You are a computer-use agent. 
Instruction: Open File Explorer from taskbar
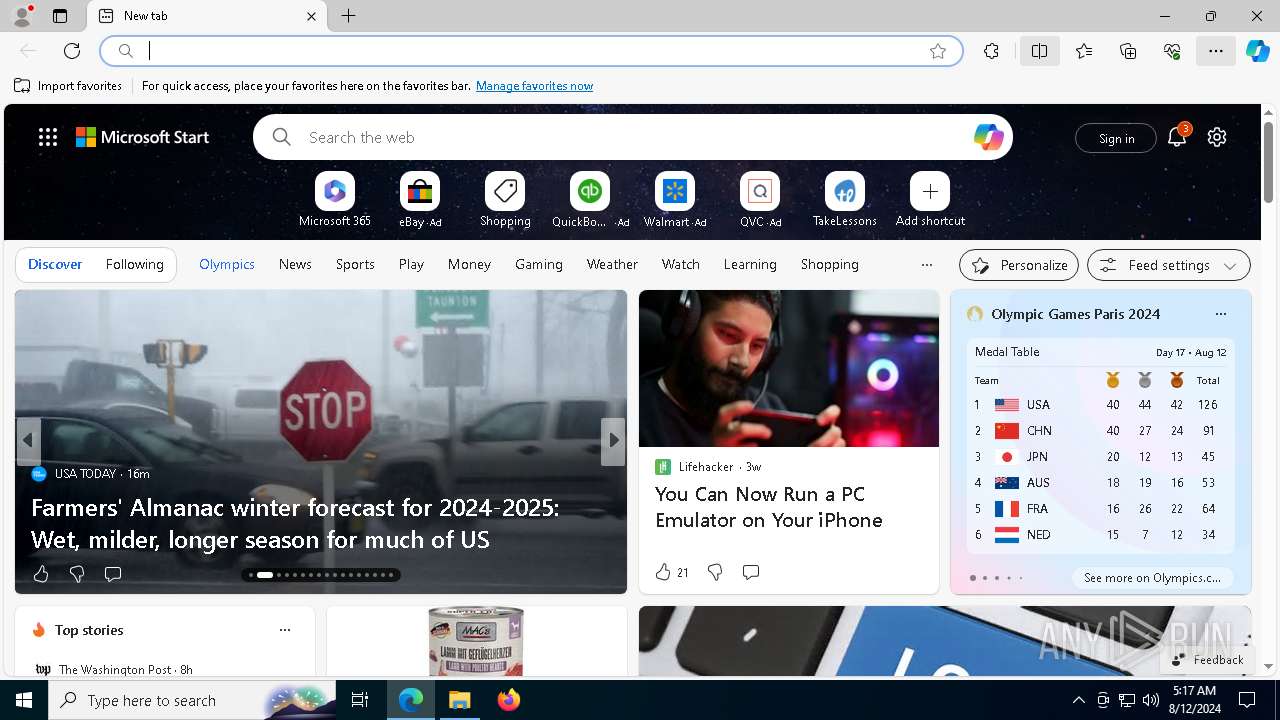[459, 700]
